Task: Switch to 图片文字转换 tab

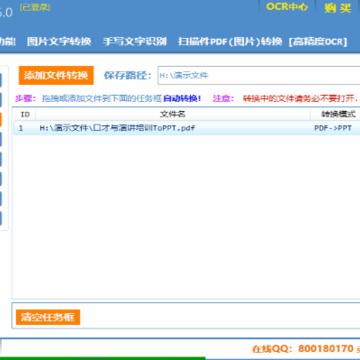Action: point(59,42)
